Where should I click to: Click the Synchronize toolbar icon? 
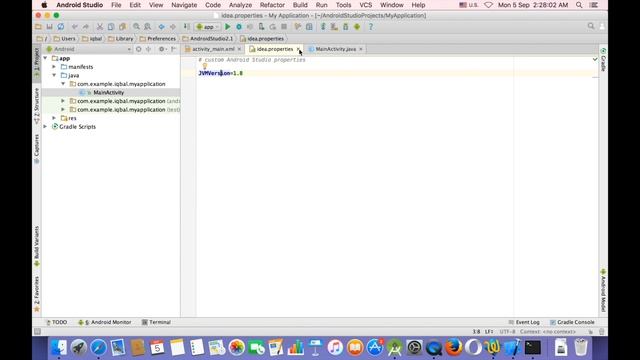tap(60, 27)
